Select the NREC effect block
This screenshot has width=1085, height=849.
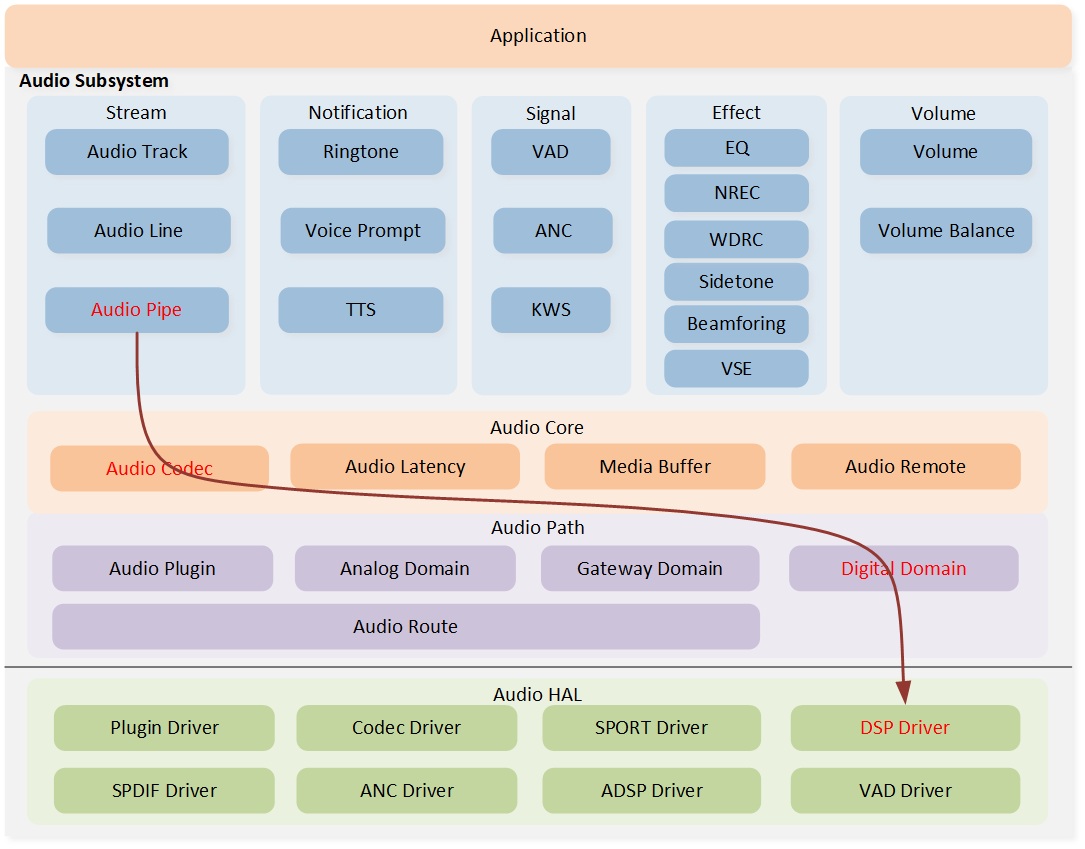736,193
